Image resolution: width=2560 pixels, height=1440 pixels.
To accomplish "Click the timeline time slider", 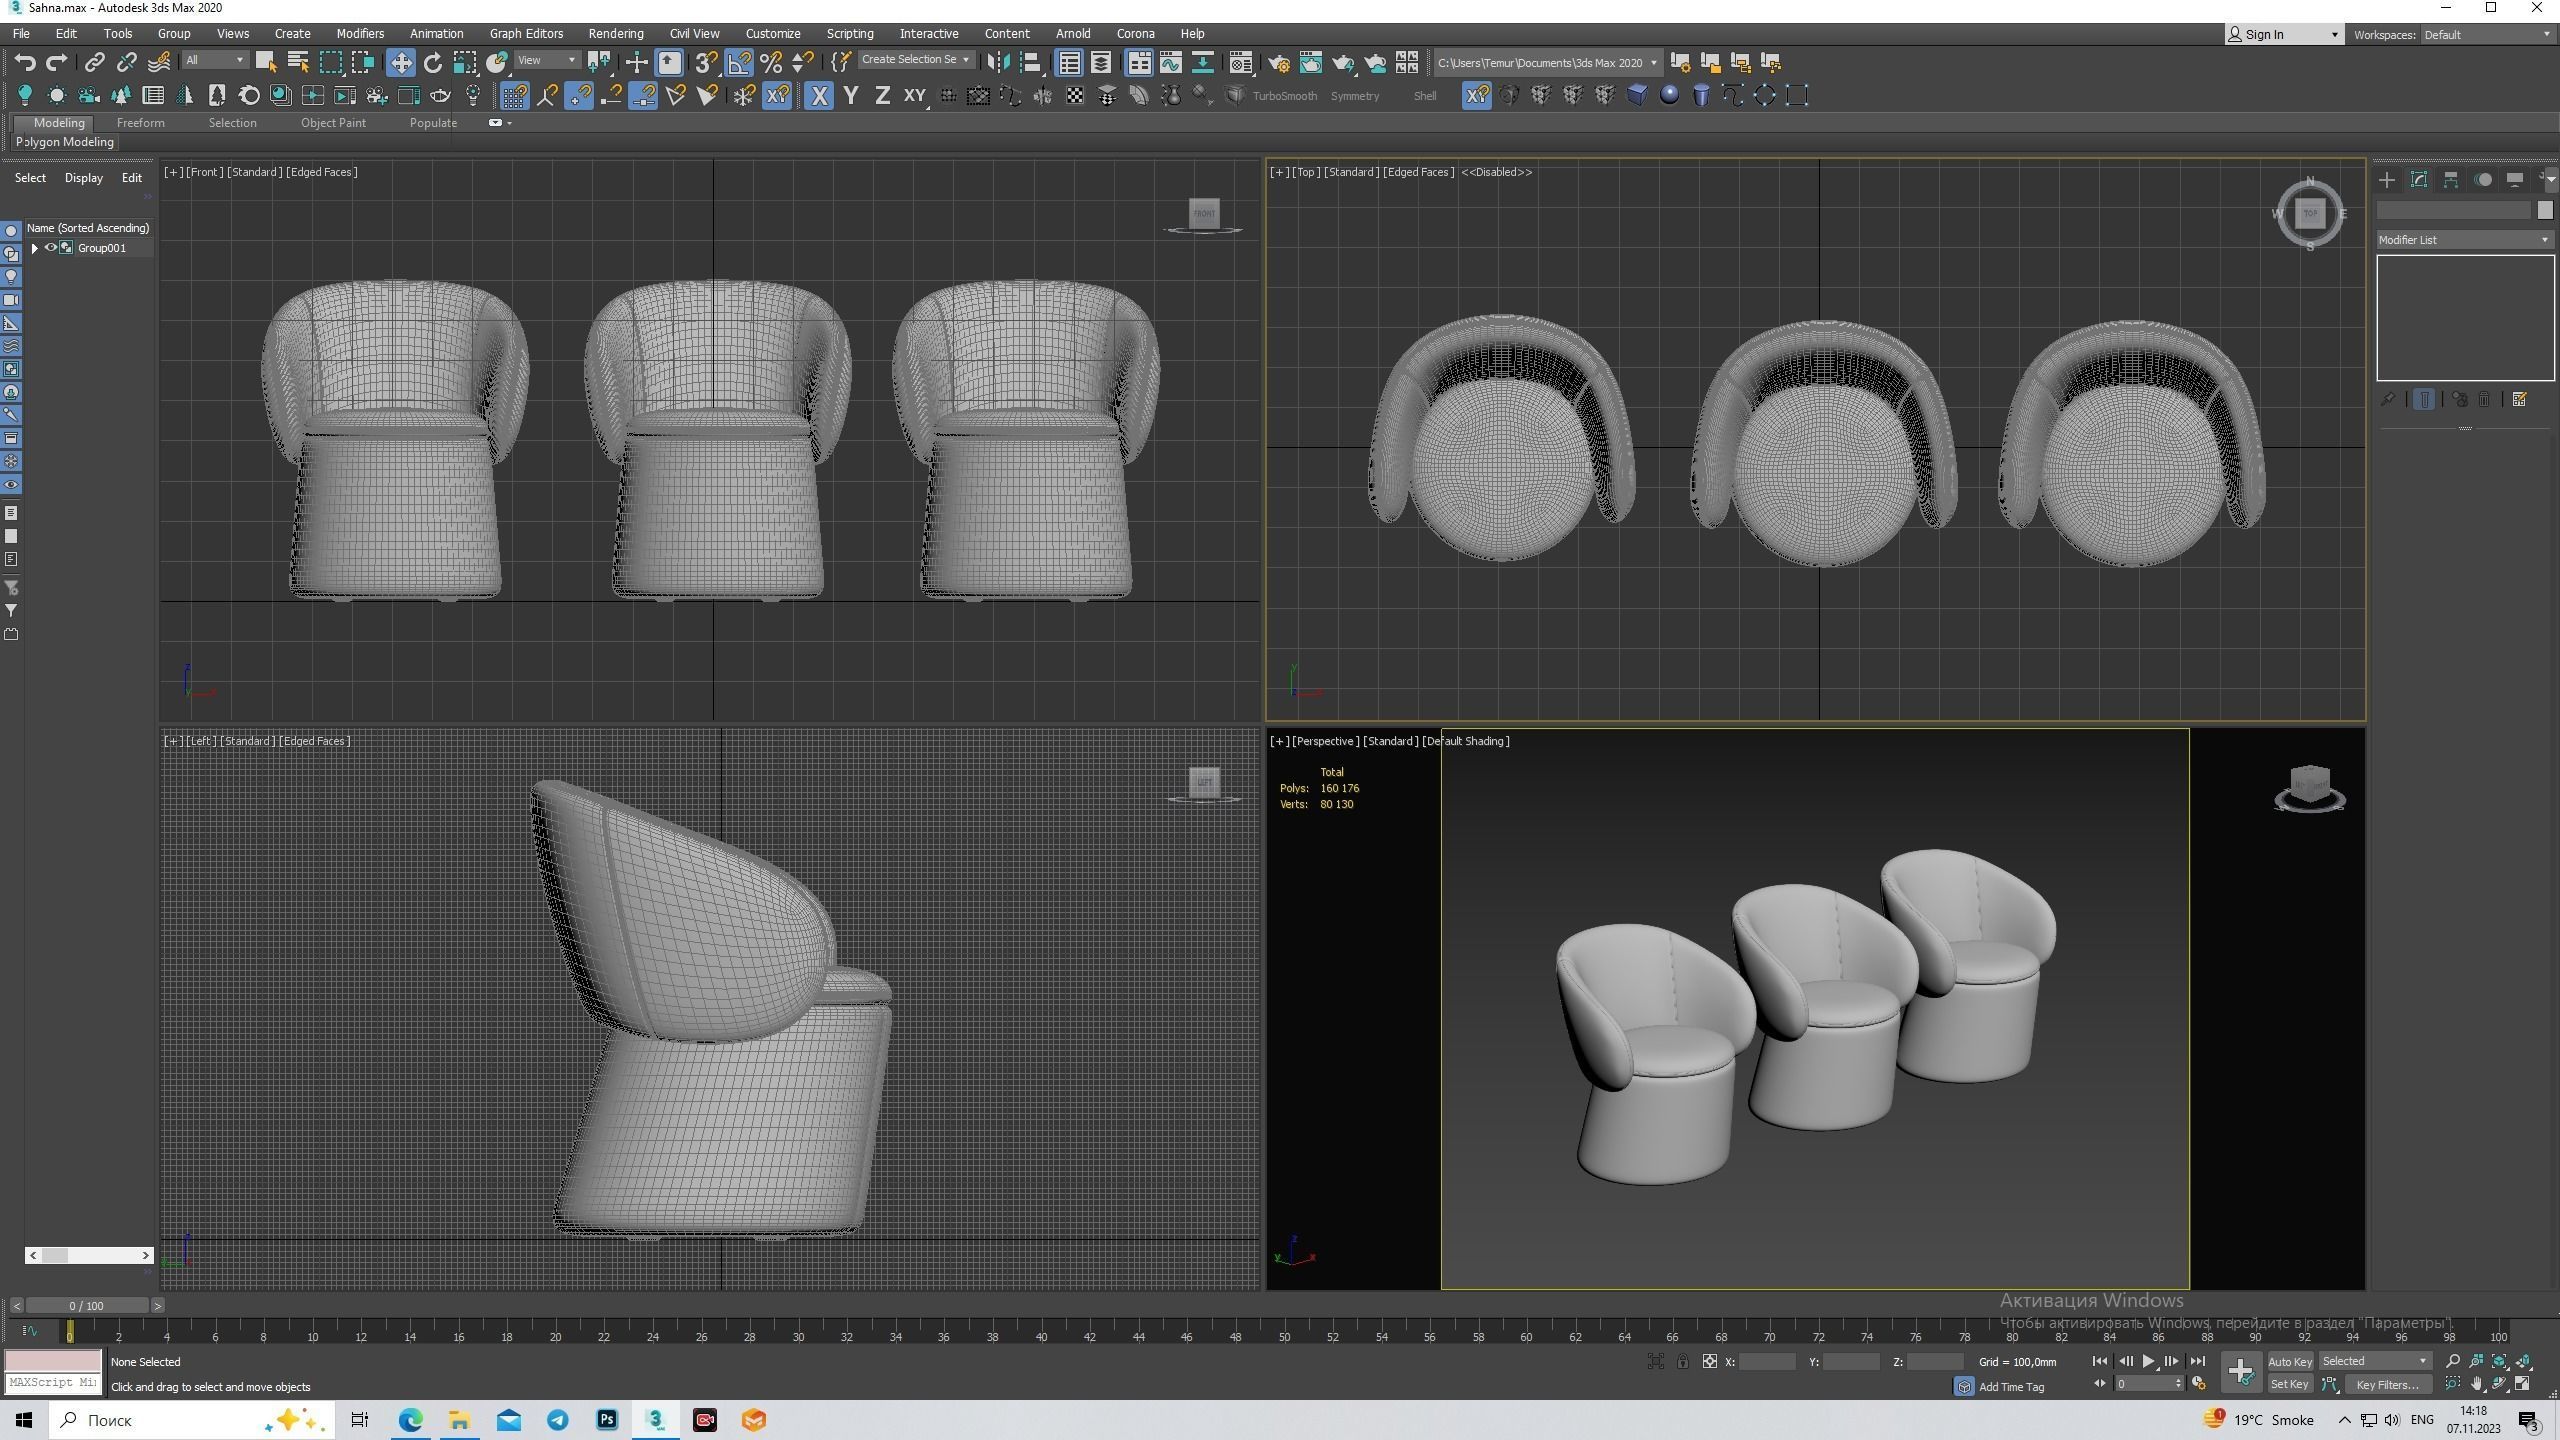I will point(70,1331).
